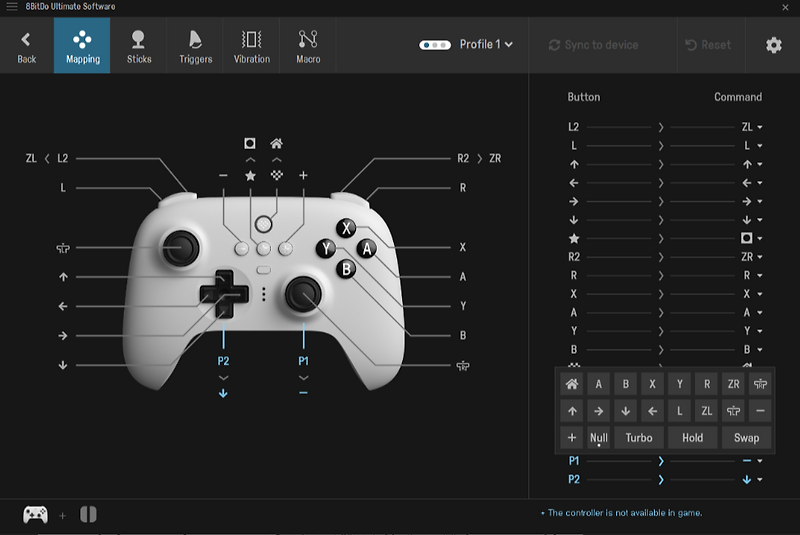
Task: Expand the Profile 1 dropdown
Action: [486, 44]
